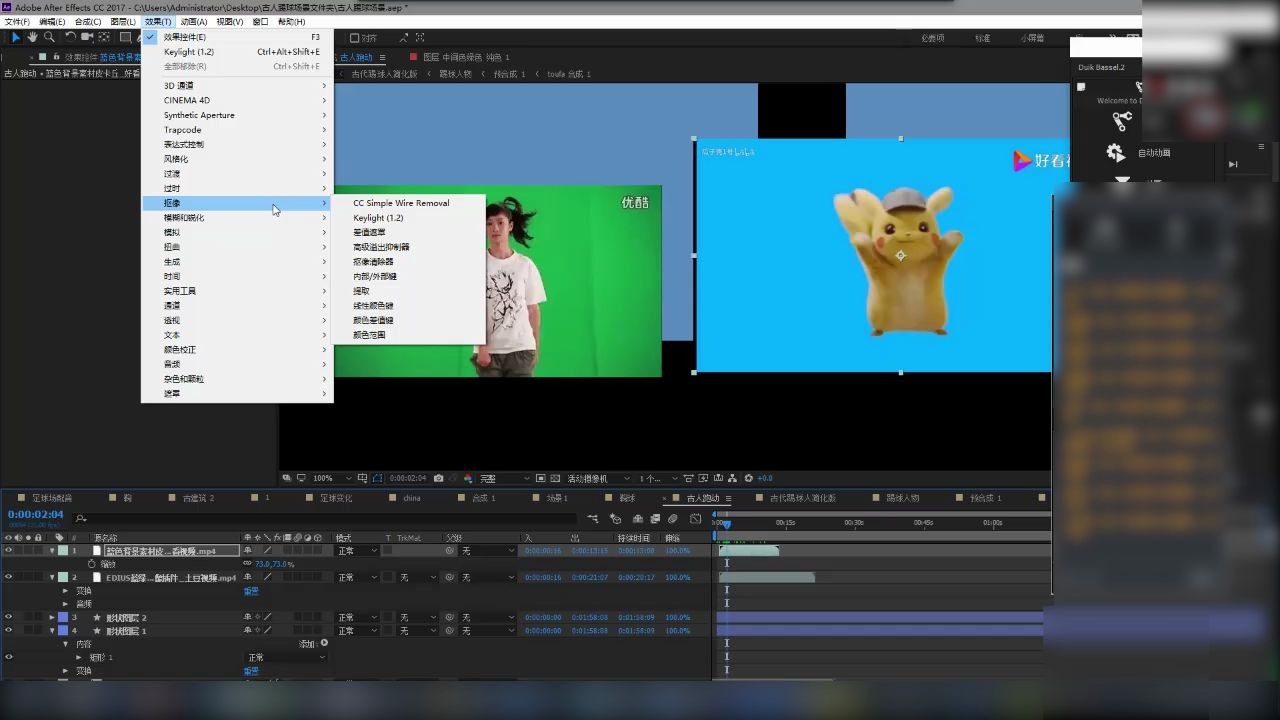Hide shape layer 形状图层 2
Viewport: 1280px width, 720px height.
9,617
